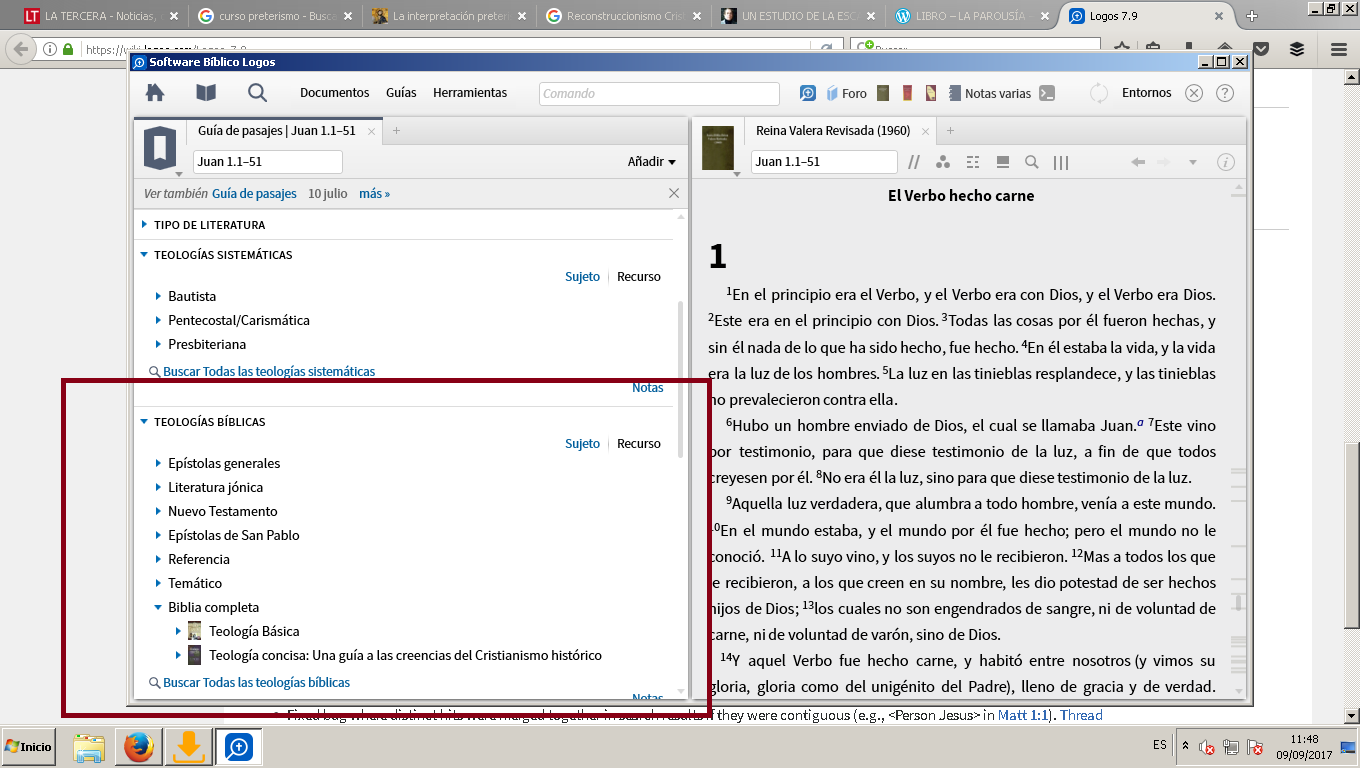Screen dimensions: 1360x768
Task: Open the green book shortcut in toolbar
Action: pyautogui.click(x=883, y=93)
